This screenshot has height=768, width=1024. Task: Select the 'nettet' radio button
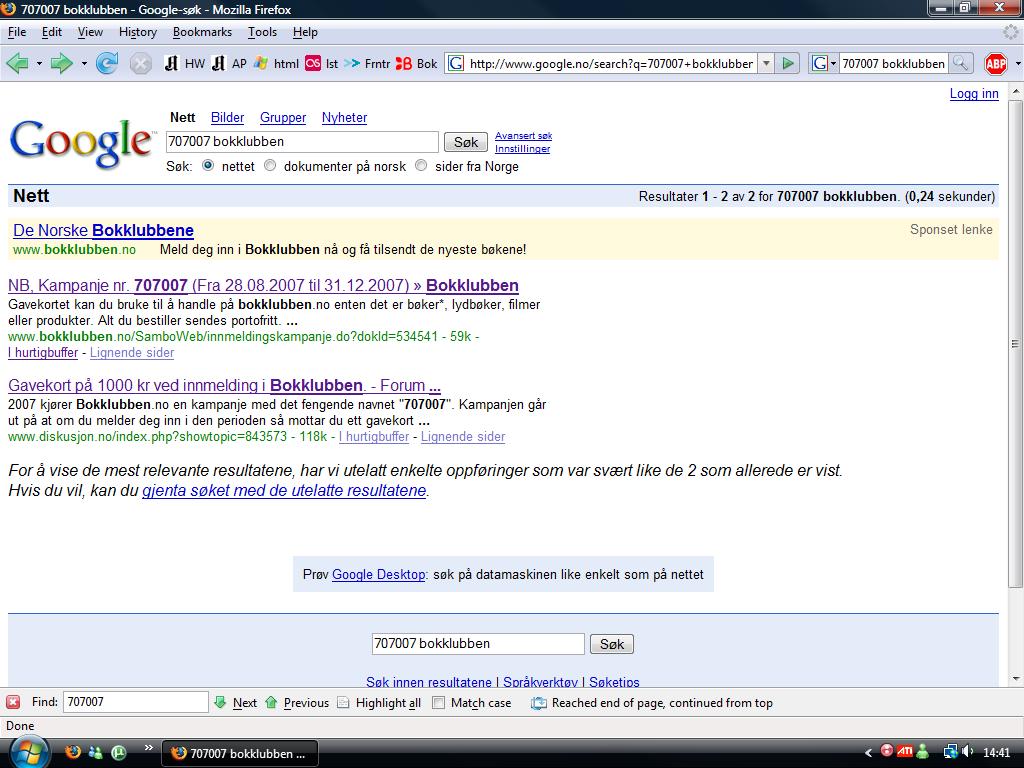pos(208,165)
